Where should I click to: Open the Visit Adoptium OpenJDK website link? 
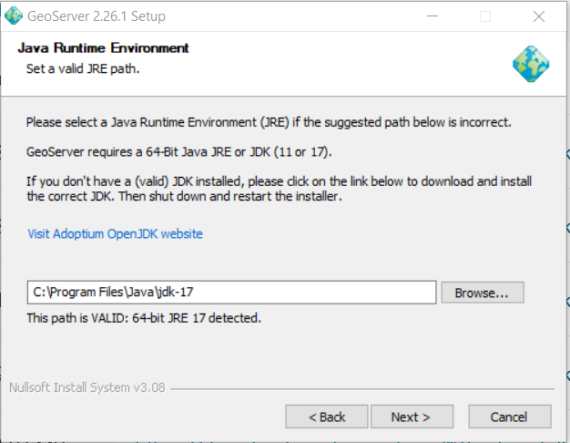[x=115, y=234]
